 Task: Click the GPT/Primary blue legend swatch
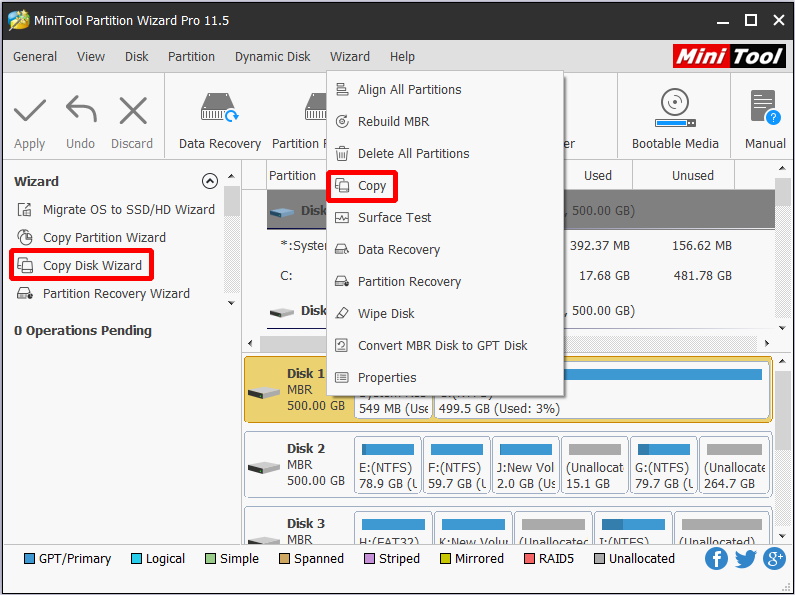point(29,559)
